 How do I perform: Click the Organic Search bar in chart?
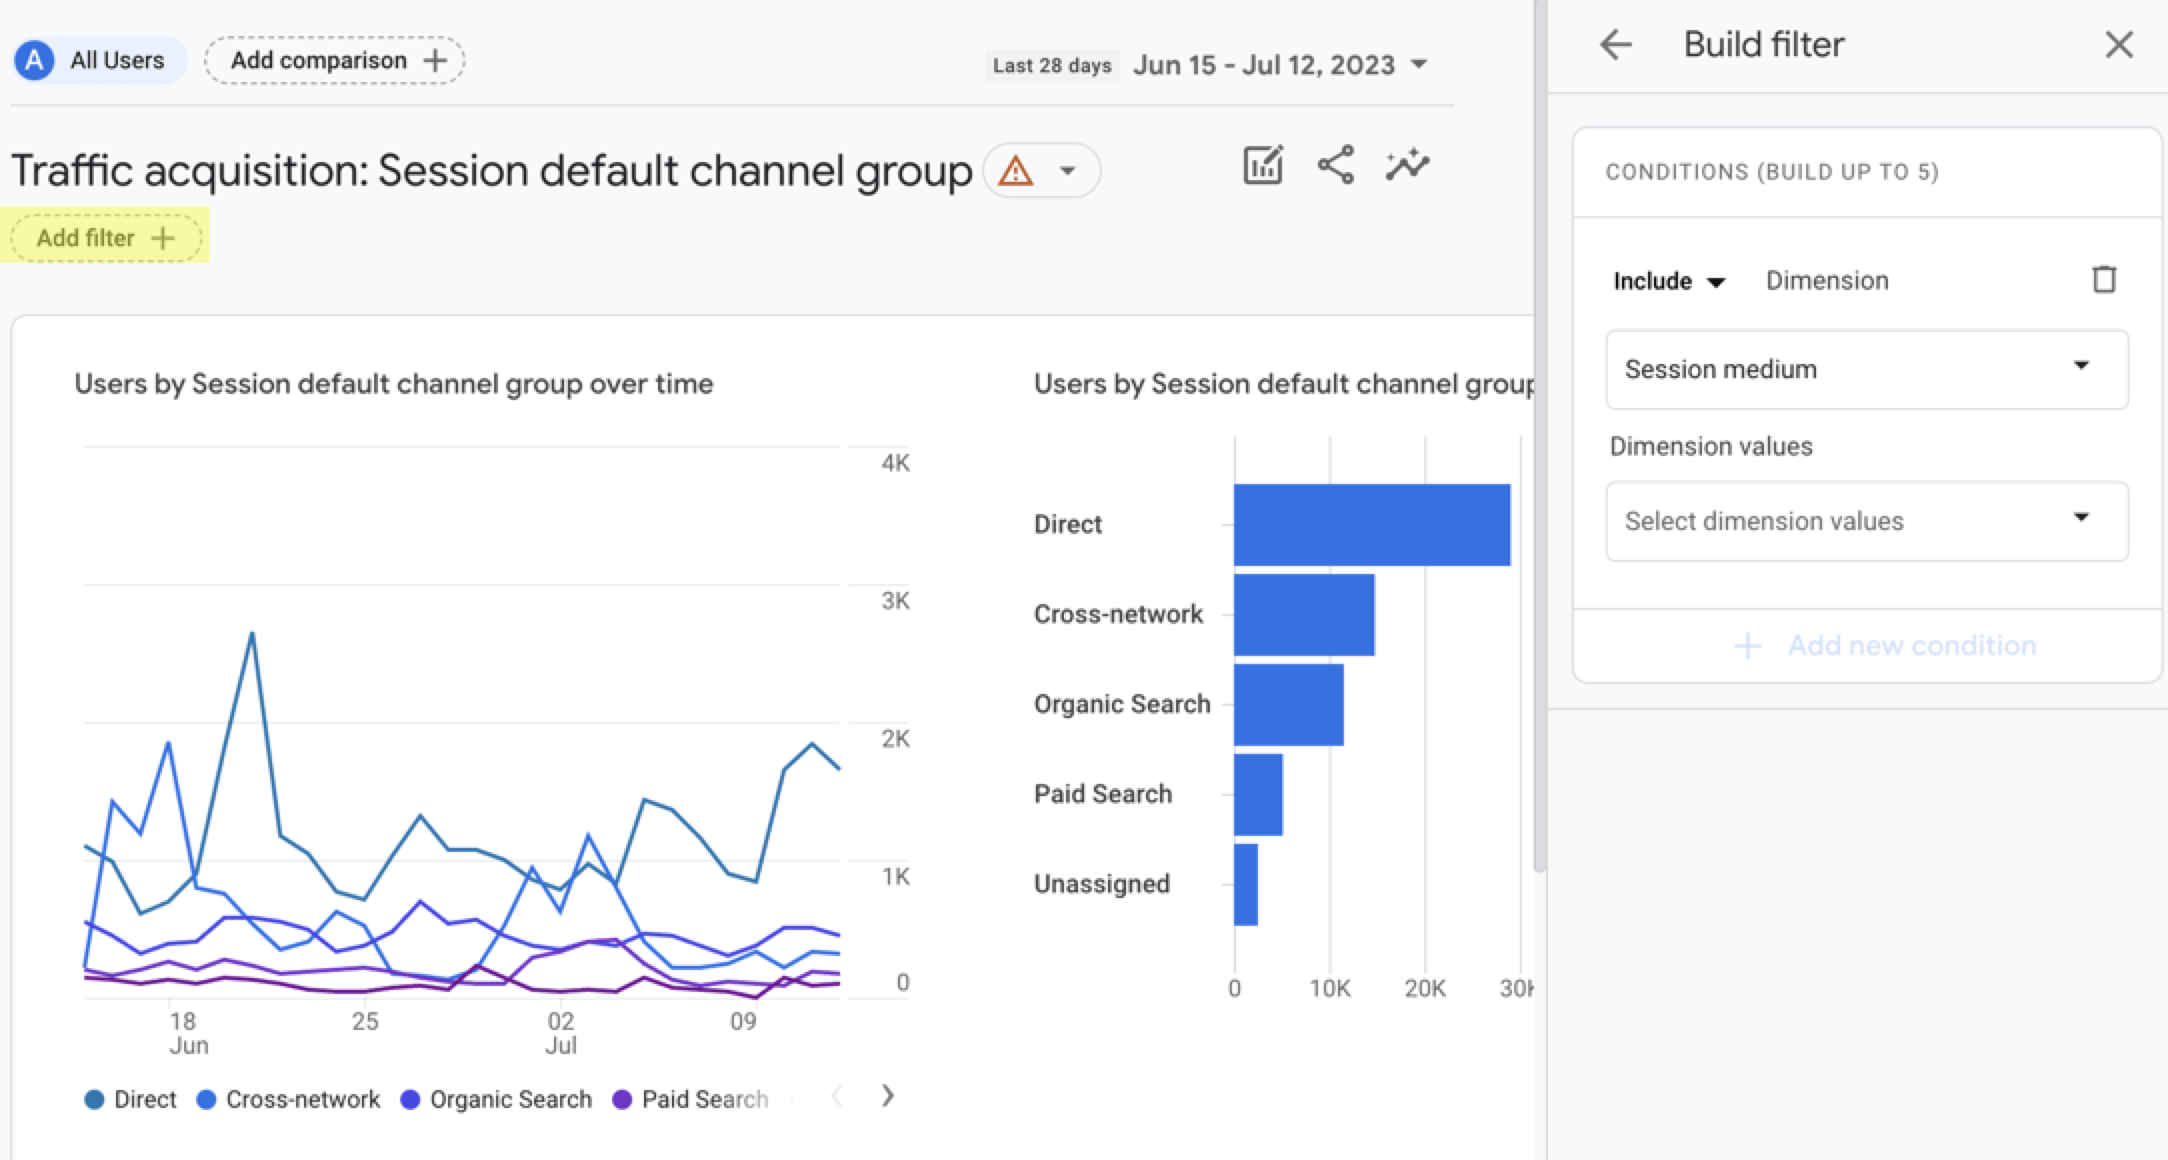1289,704
